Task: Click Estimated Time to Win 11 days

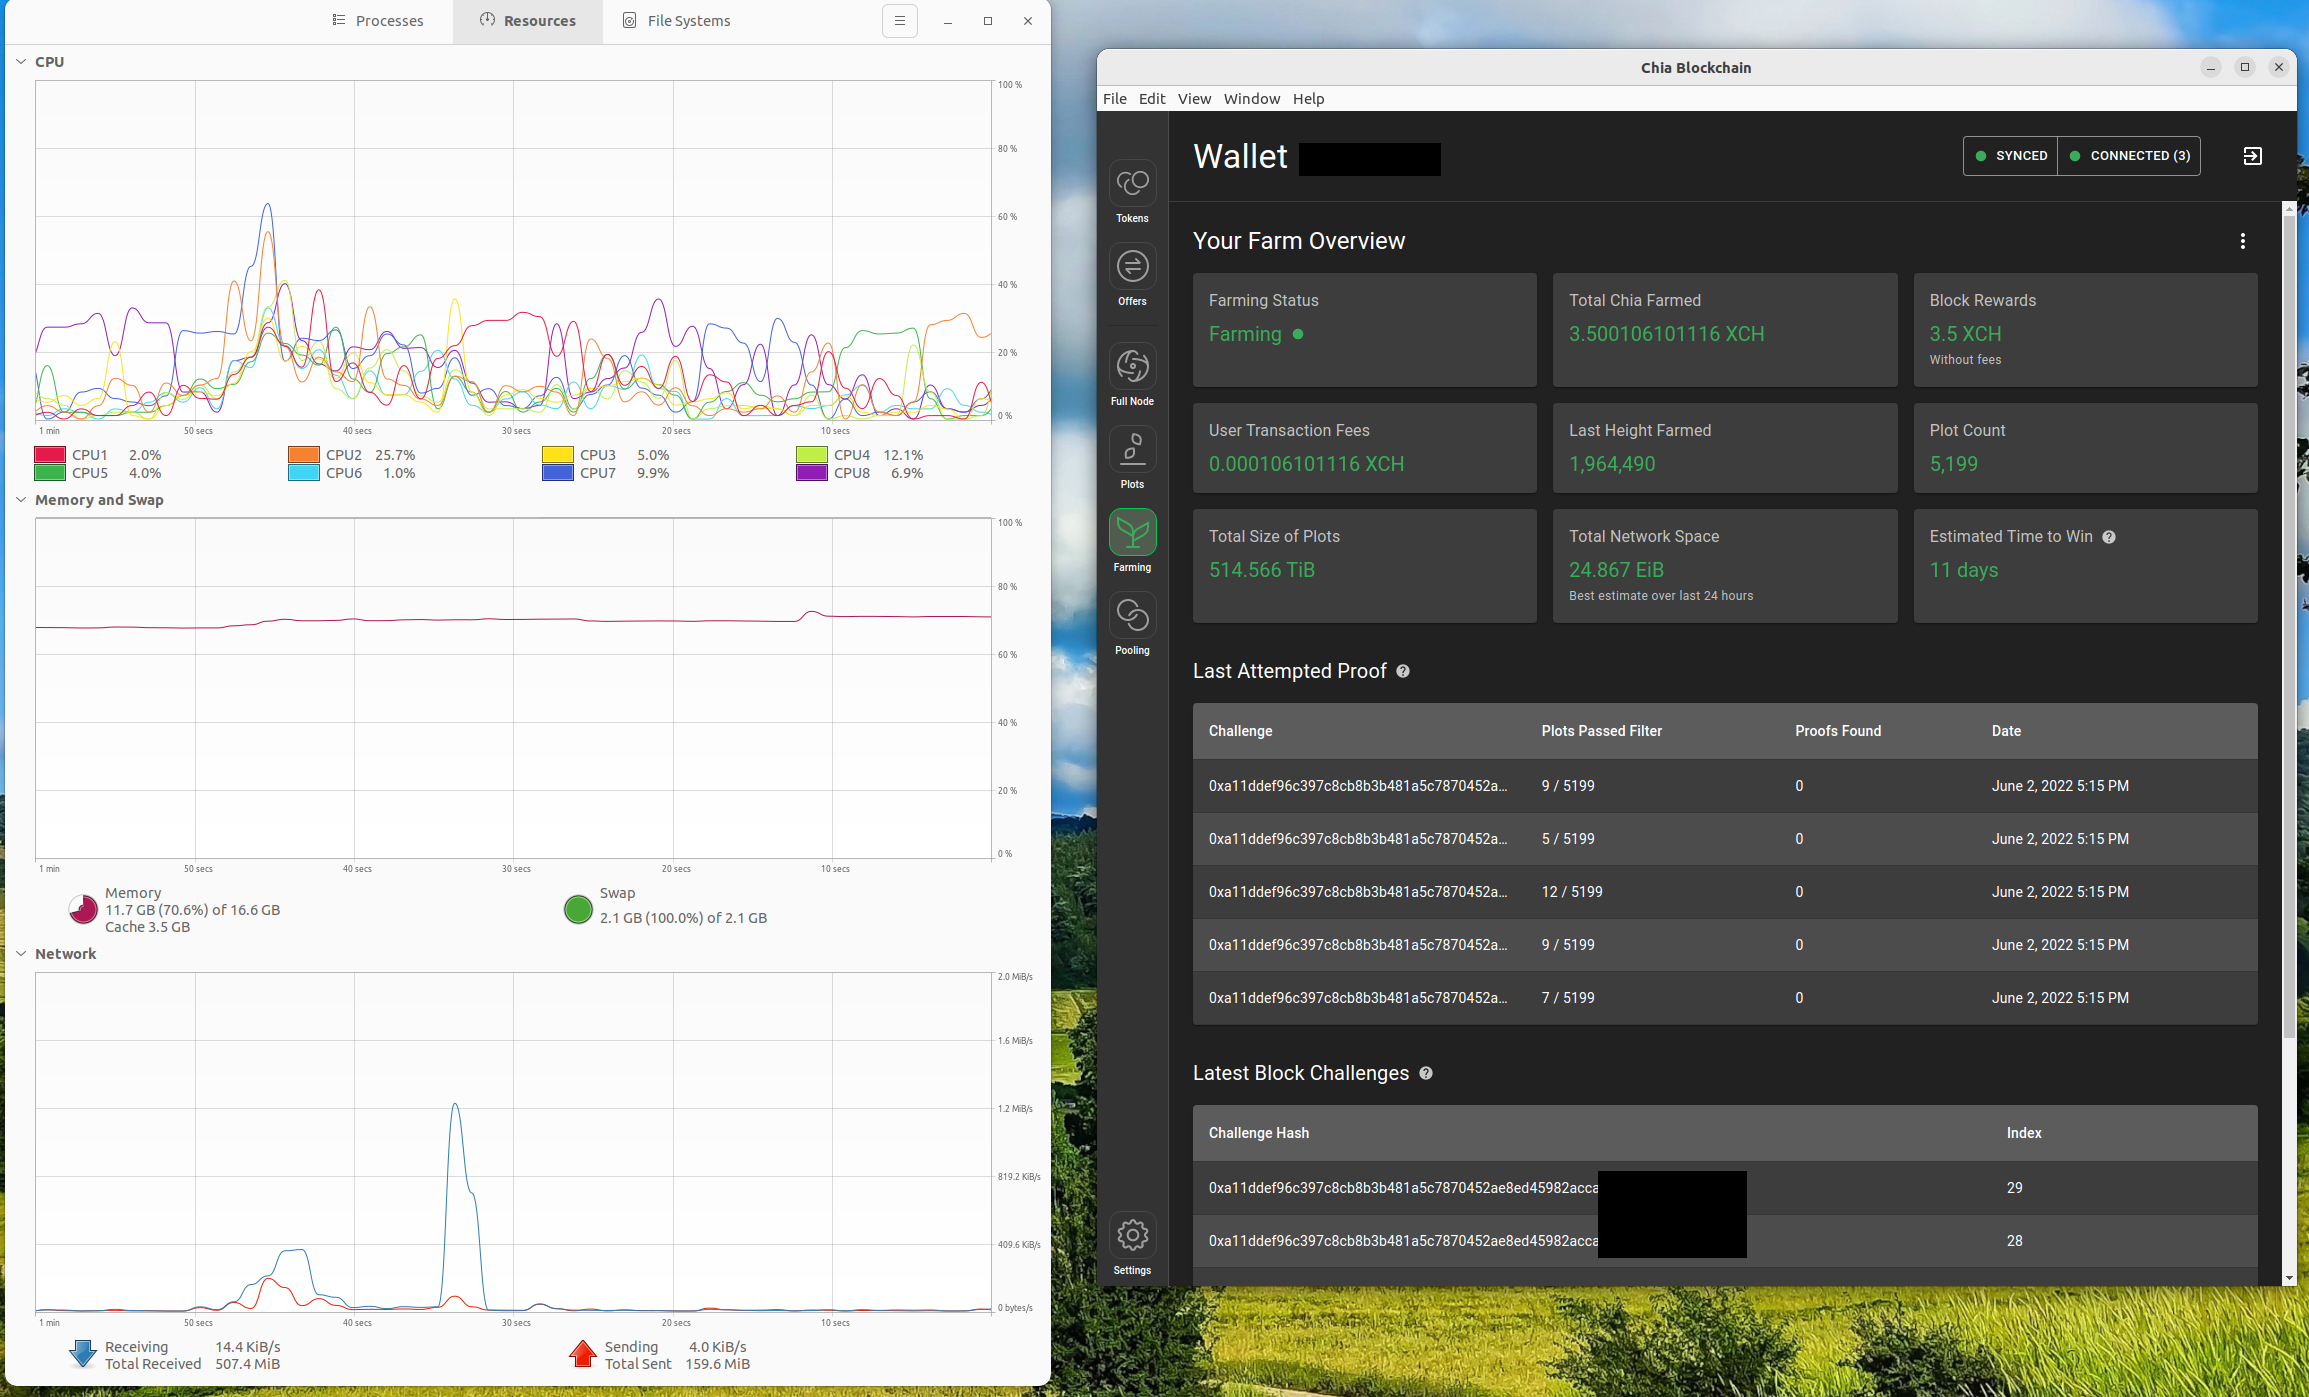Action: [x=1963, y=570]
